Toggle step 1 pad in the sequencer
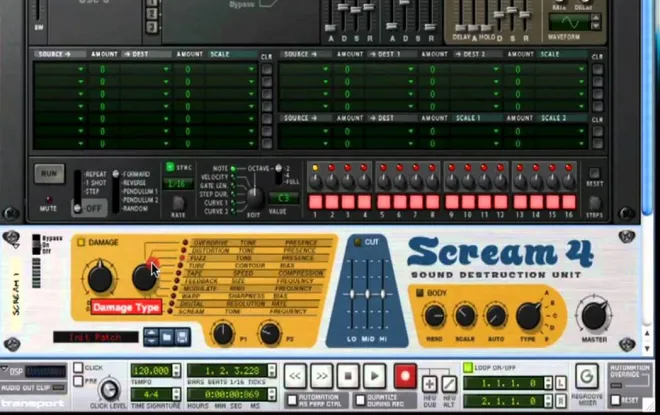The height and width of the screenshot is (415, 660). (x=315, y=202)
